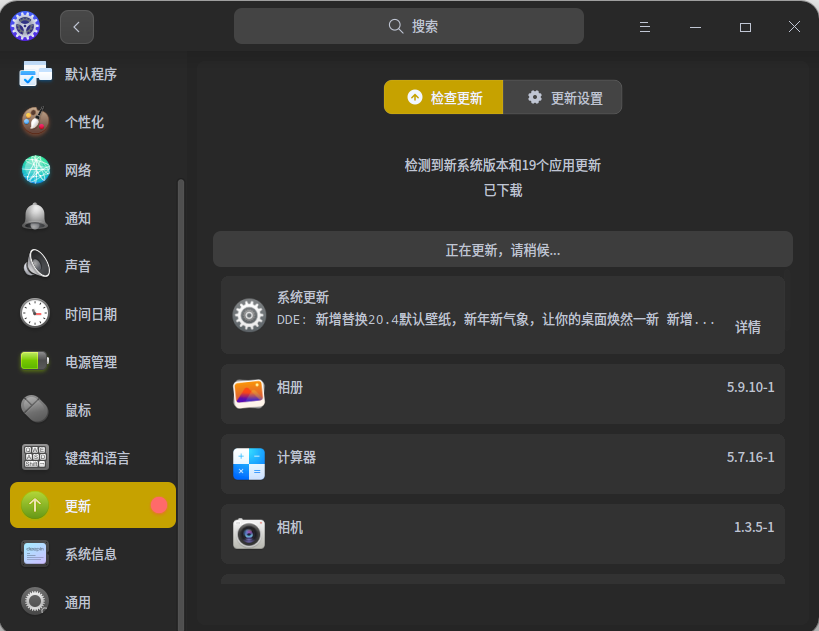Minimize the Control Center window

click(695, 27)
